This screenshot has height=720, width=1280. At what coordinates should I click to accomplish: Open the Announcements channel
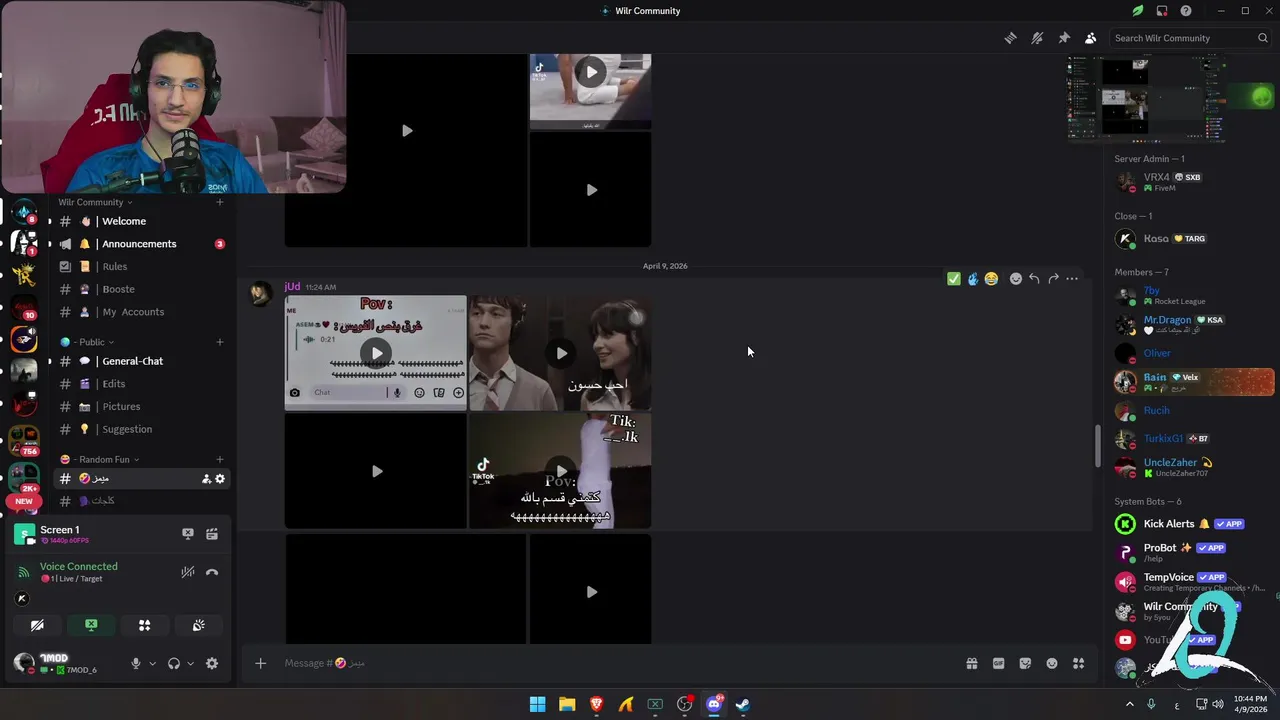(141, 244)
